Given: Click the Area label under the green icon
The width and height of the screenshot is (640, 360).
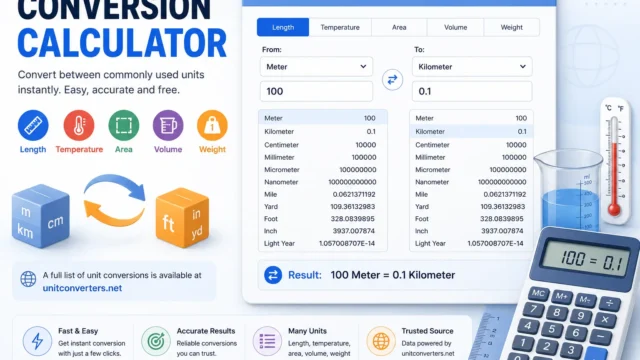Looking at the screenshot, I should coord(124,149).
